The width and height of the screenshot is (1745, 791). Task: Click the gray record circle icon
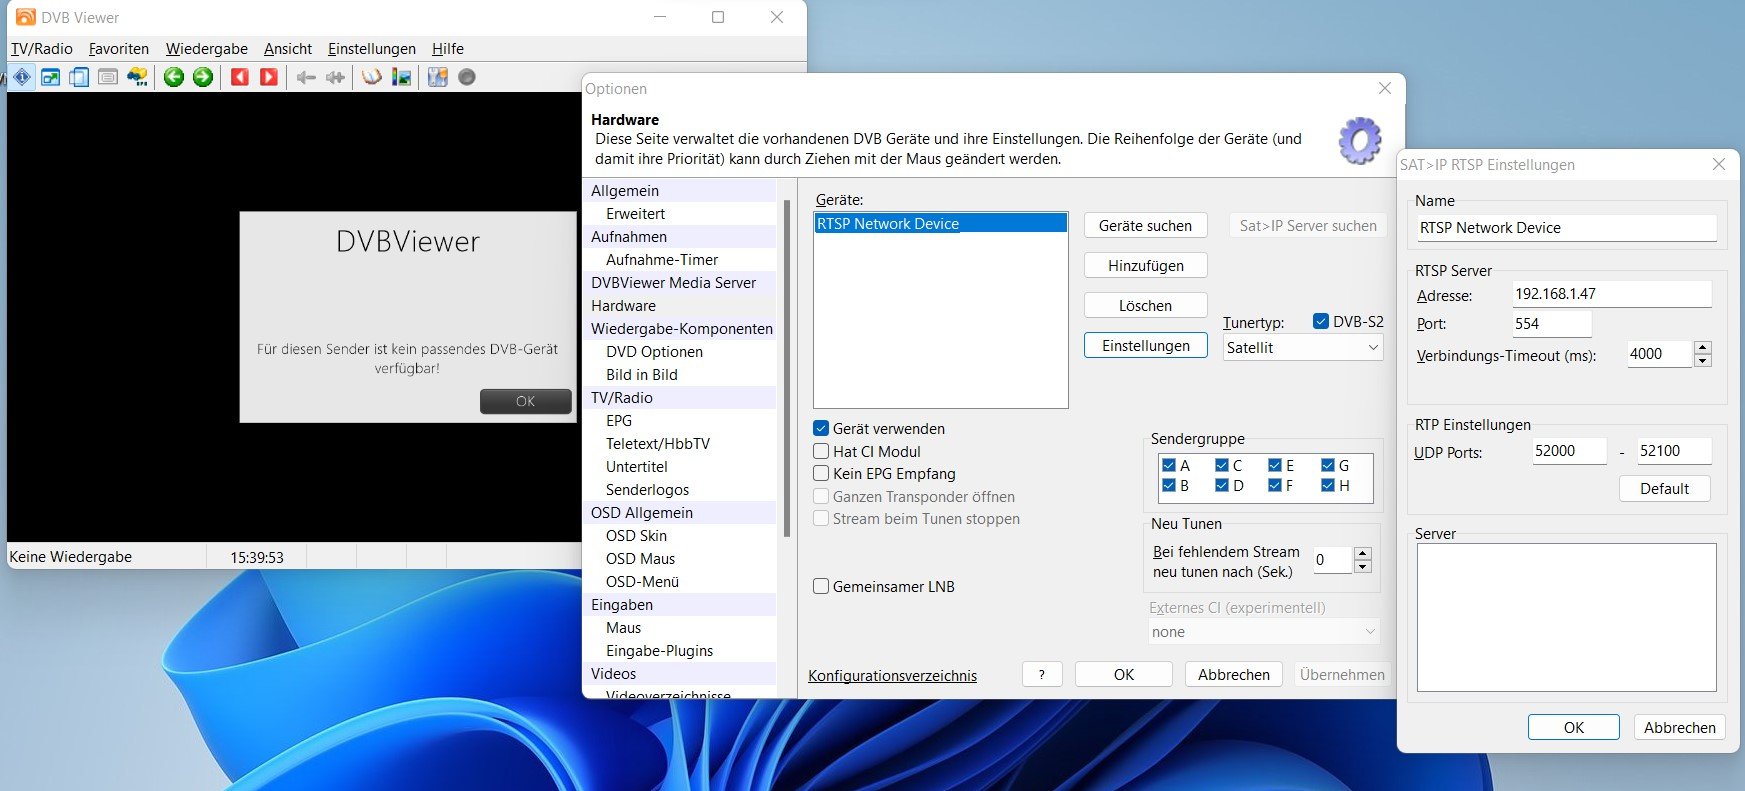467,77
